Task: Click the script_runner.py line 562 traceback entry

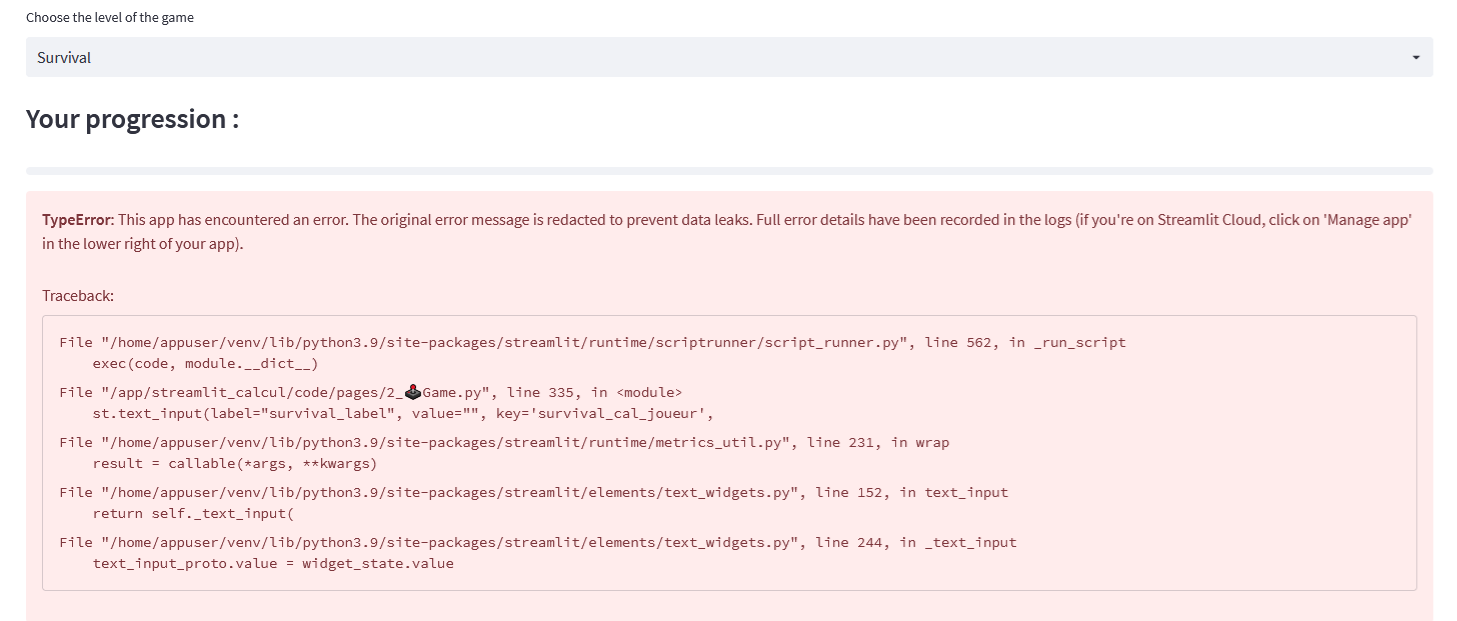Action: (592, 342)
